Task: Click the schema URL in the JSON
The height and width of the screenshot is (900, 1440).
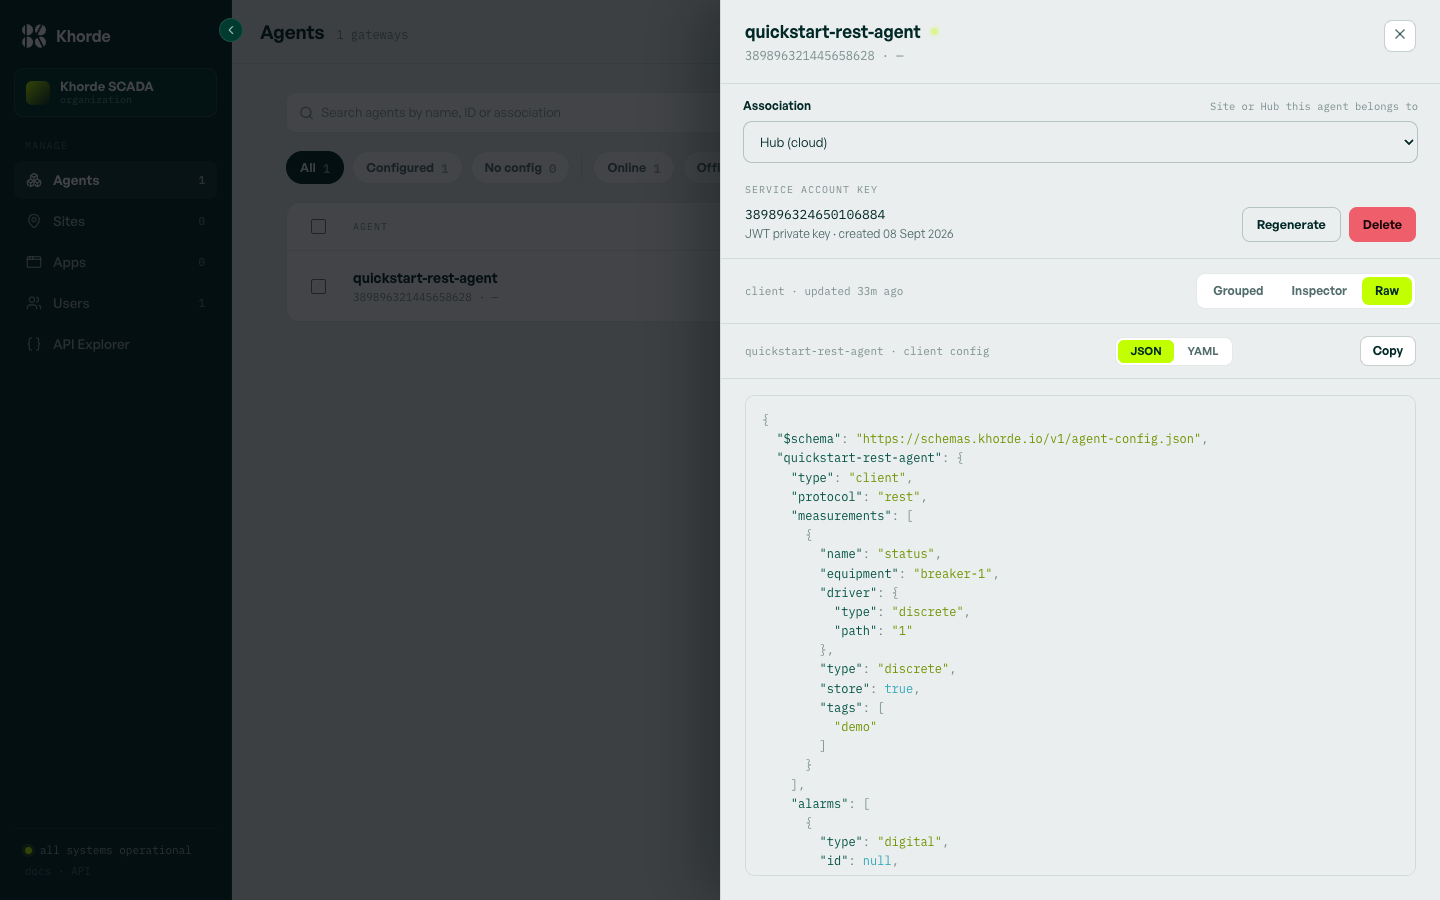Action: [x=1029, y=439]
